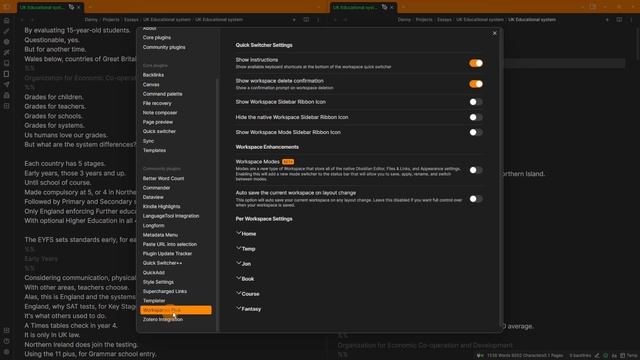Select Quick Switcher++ plugin settings
640x360 pixels.
[x=162, y=263]
